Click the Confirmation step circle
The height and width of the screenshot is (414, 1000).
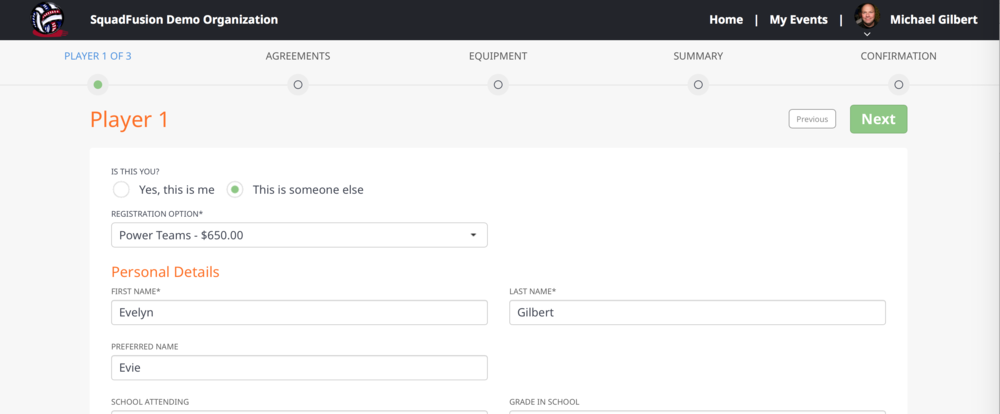click(898, 85)
